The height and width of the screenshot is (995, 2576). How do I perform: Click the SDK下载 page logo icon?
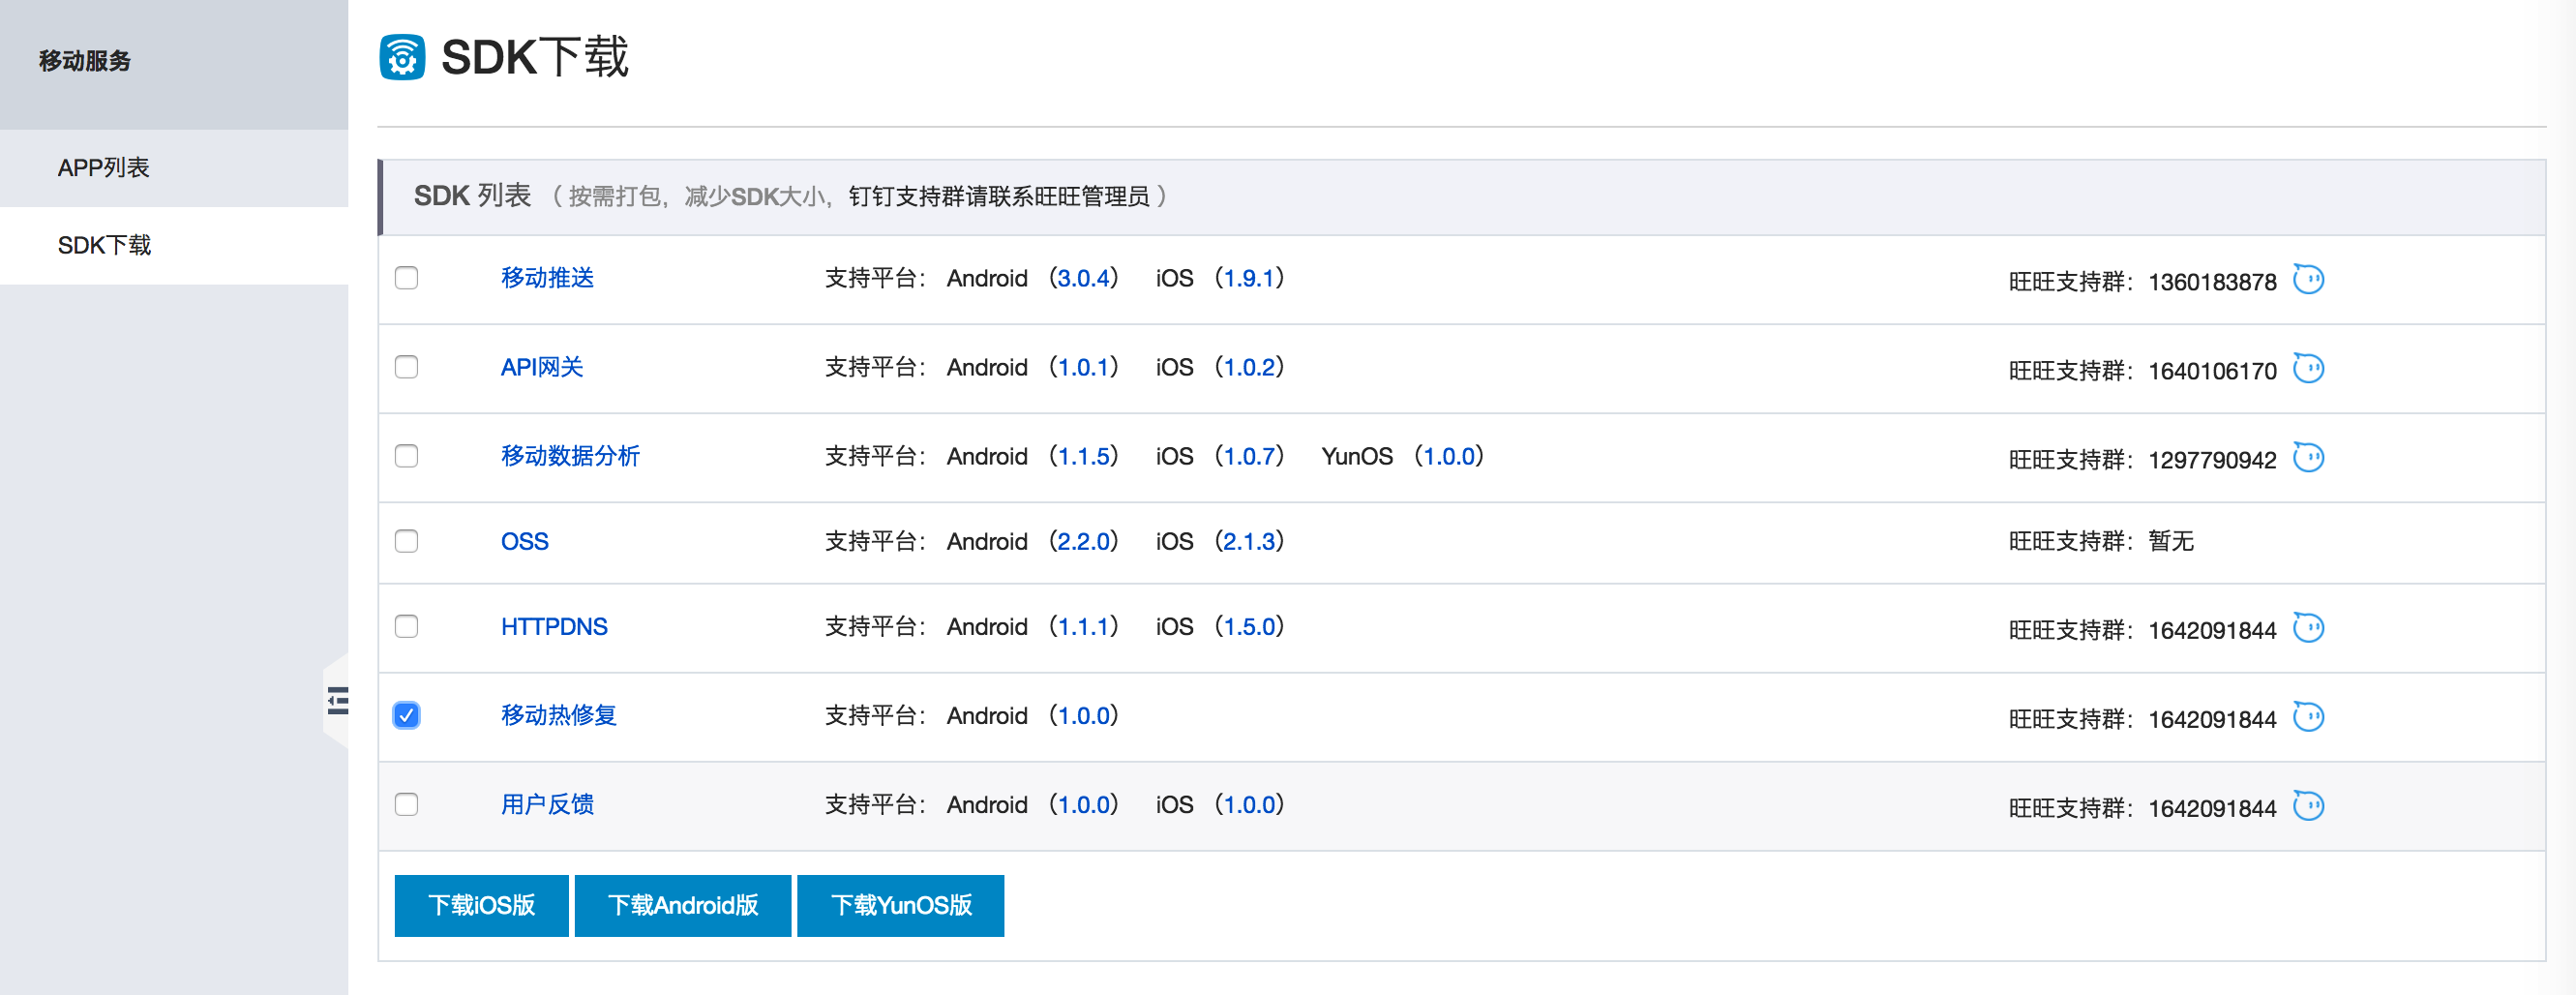tap(402, 57)
